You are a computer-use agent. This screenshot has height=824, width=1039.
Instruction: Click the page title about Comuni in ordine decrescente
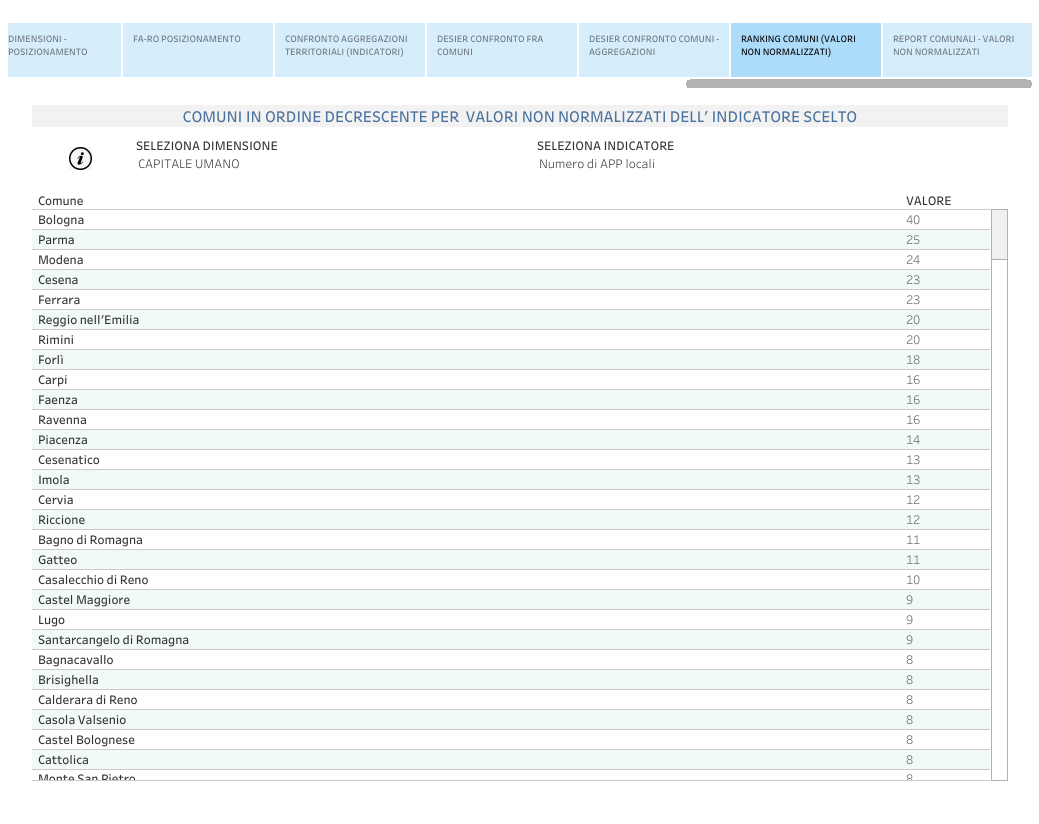(x=520, y=117)
